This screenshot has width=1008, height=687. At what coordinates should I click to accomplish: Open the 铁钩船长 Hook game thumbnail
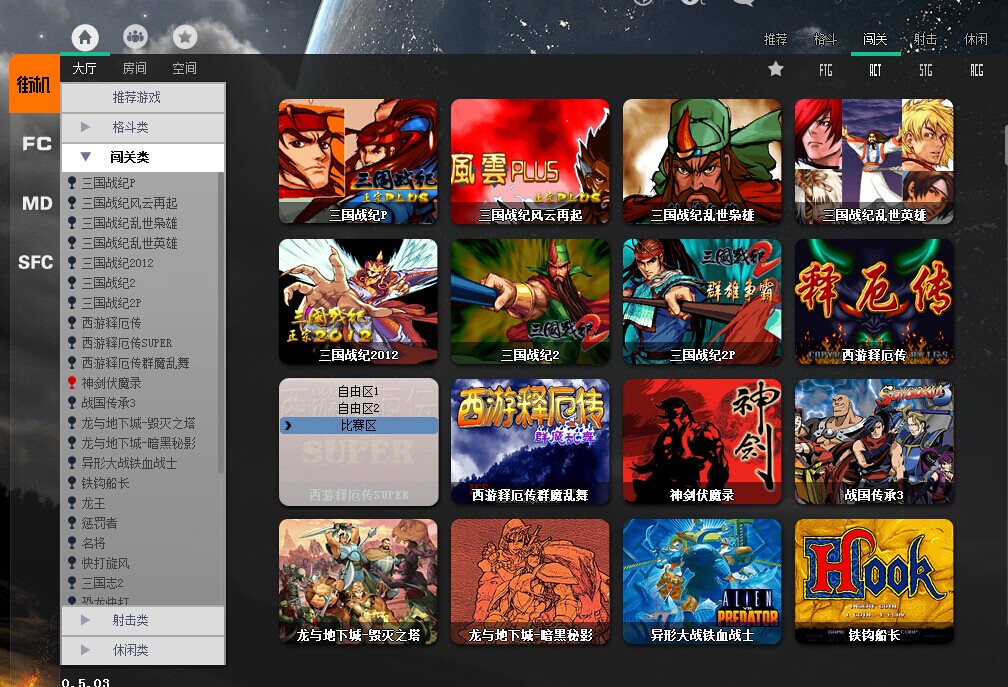[874, 581]
